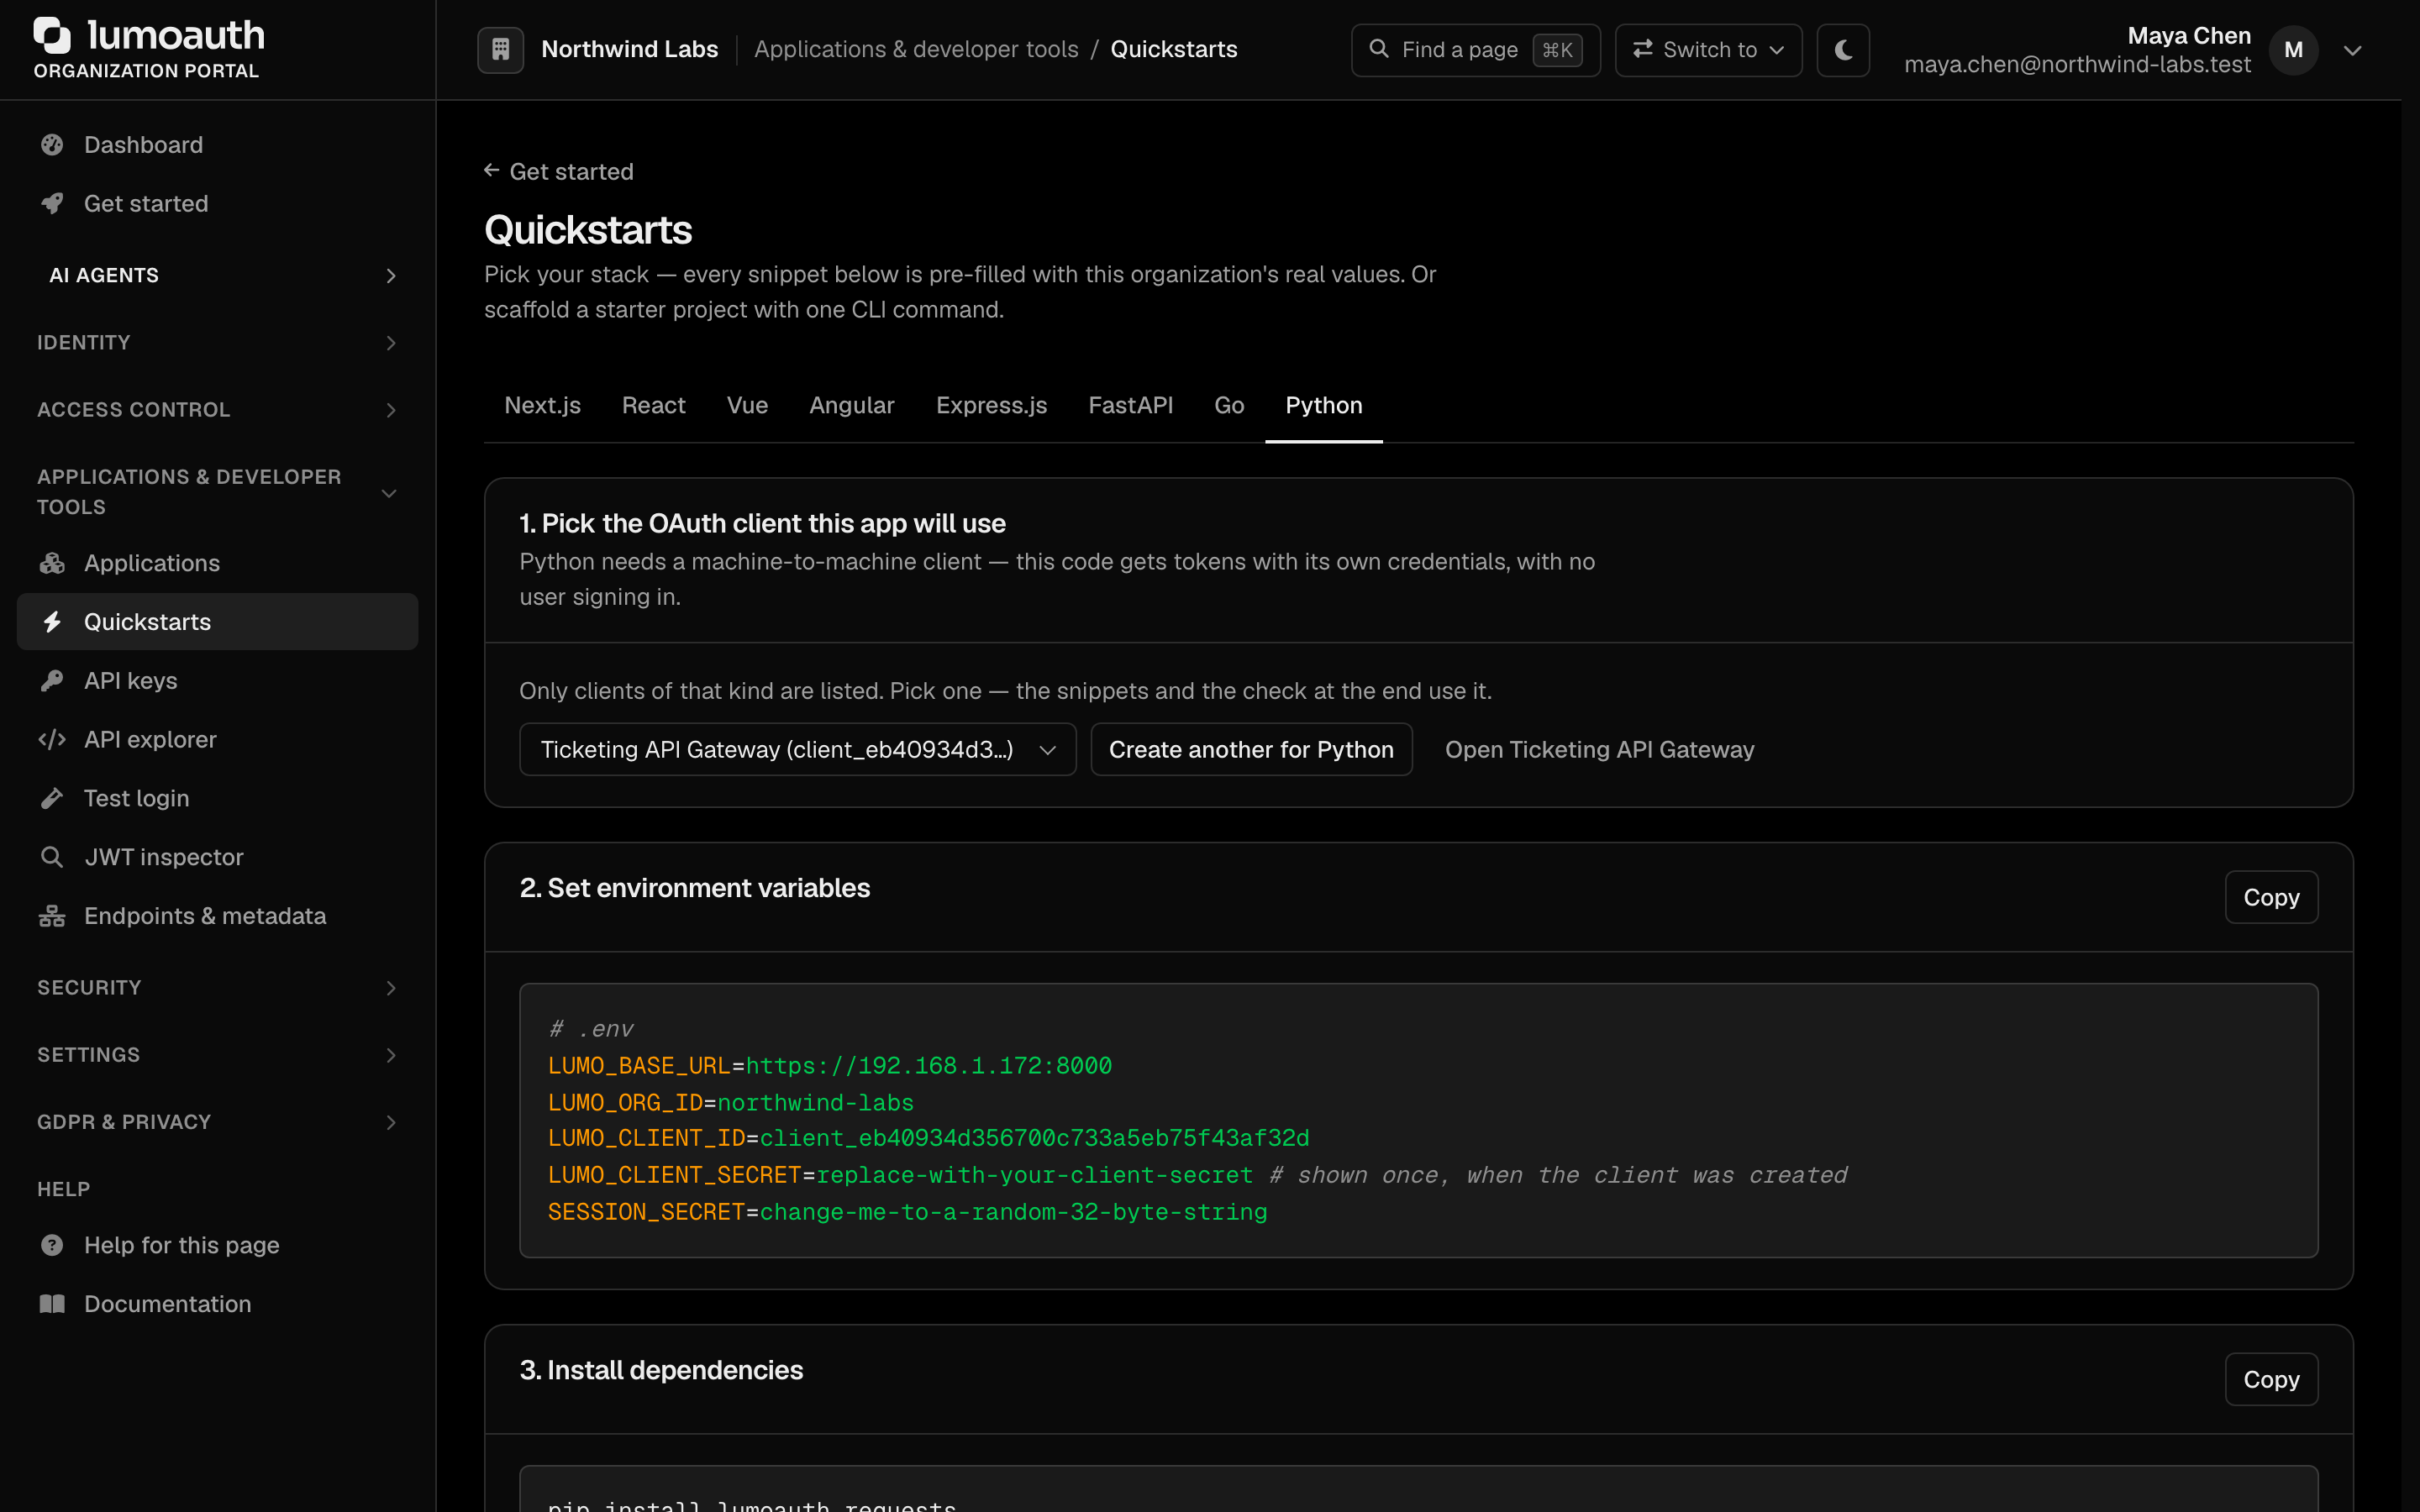
Task: Click the Endpoints & metadata network icon
Action: [52, 916]
